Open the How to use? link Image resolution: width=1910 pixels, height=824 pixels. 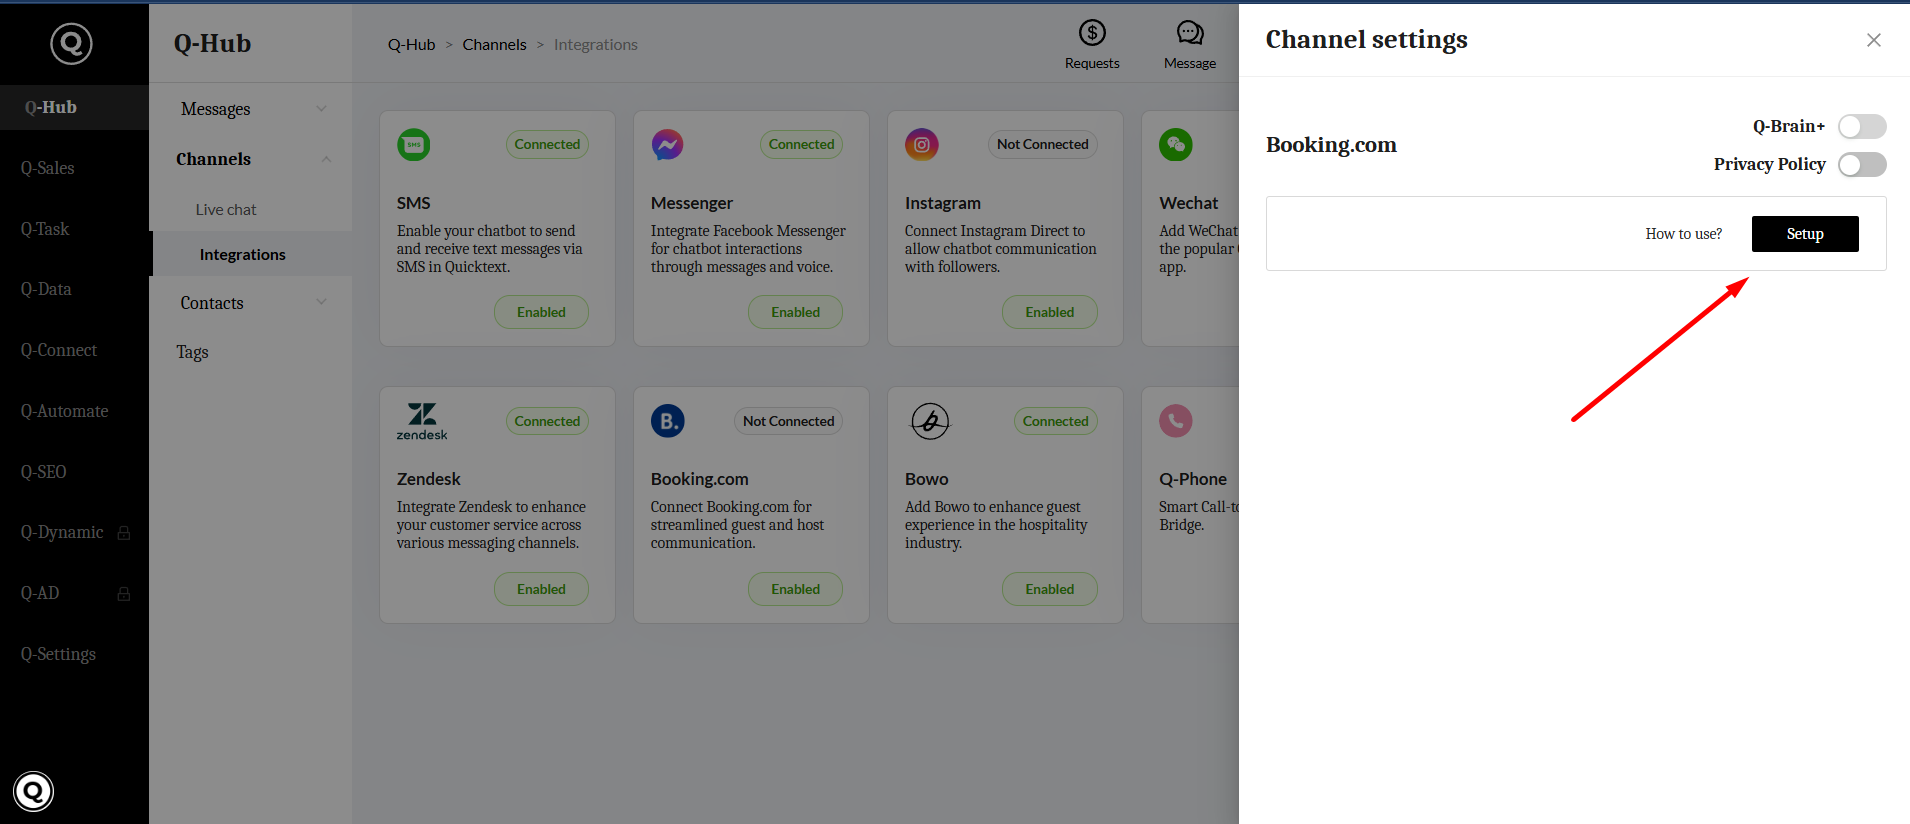(1683, 234)
